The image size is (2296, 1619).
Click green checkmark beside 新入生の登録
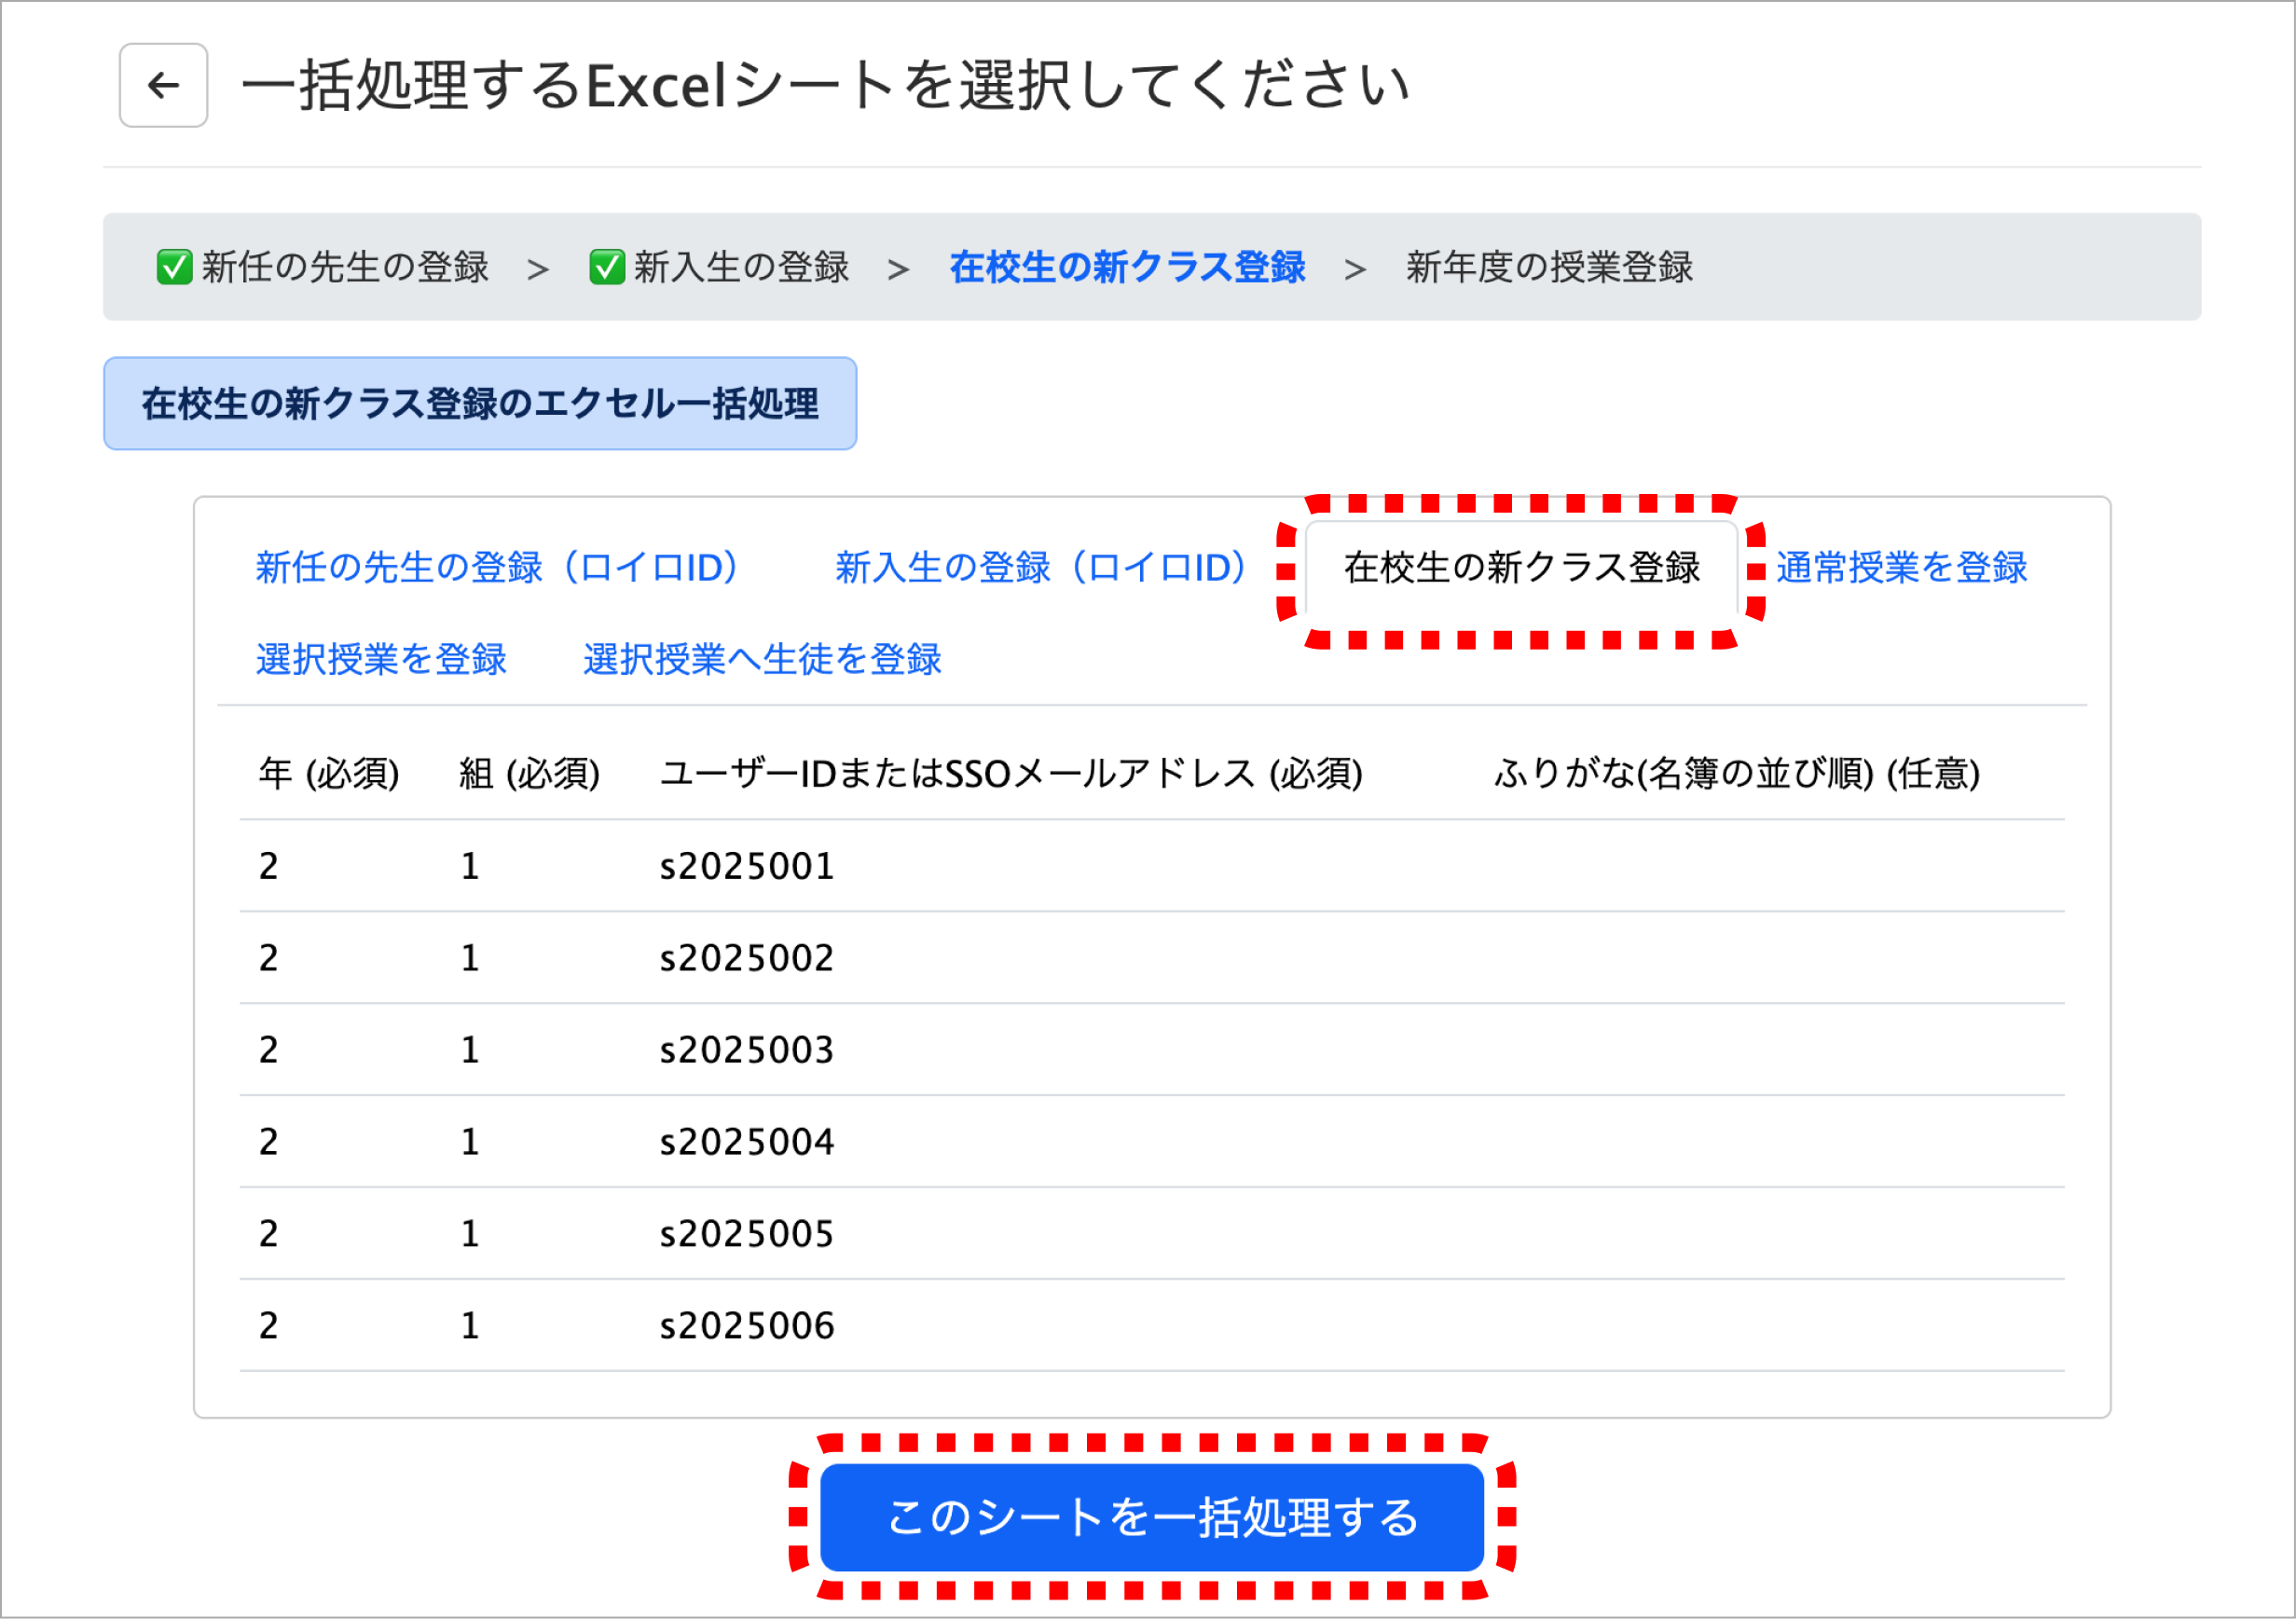pos(606,267)
